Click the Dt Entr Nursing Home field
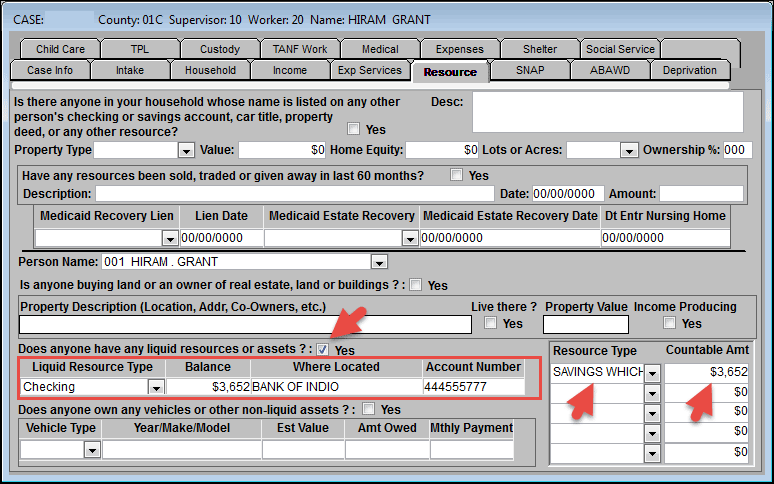The height and width of the screenshot is (484, 774). click(x=665, y=238)
